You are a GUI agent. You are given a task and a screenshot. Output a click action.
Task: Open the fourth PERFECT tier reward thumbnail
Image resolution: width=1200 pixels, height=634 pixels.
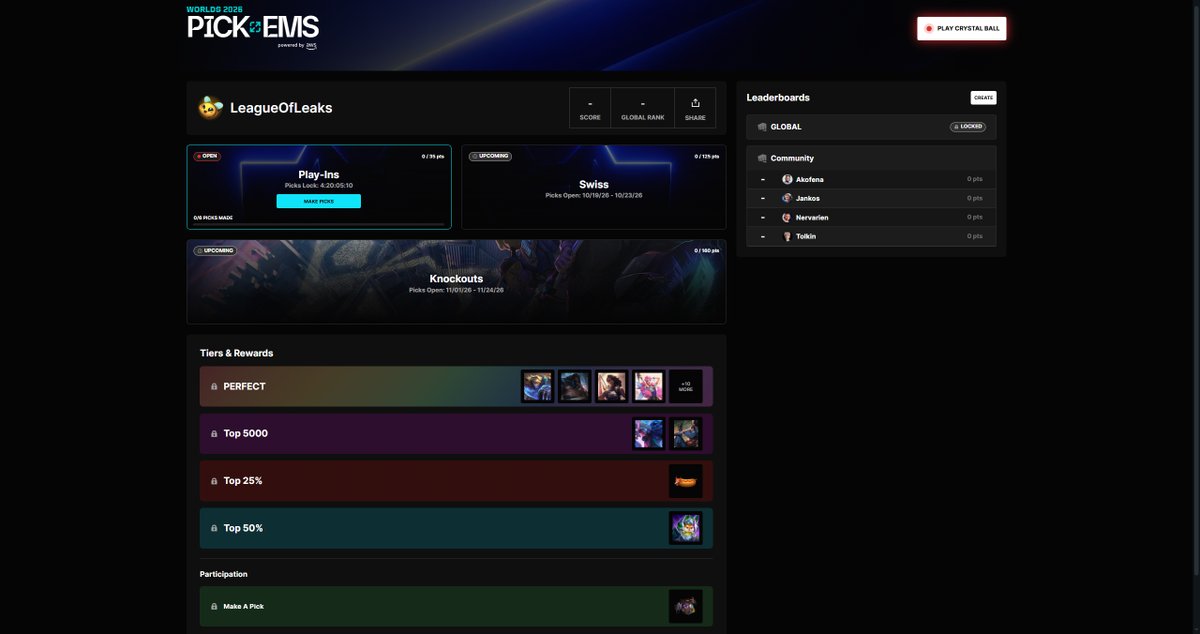pyautogui.click(x=648, y=386)
